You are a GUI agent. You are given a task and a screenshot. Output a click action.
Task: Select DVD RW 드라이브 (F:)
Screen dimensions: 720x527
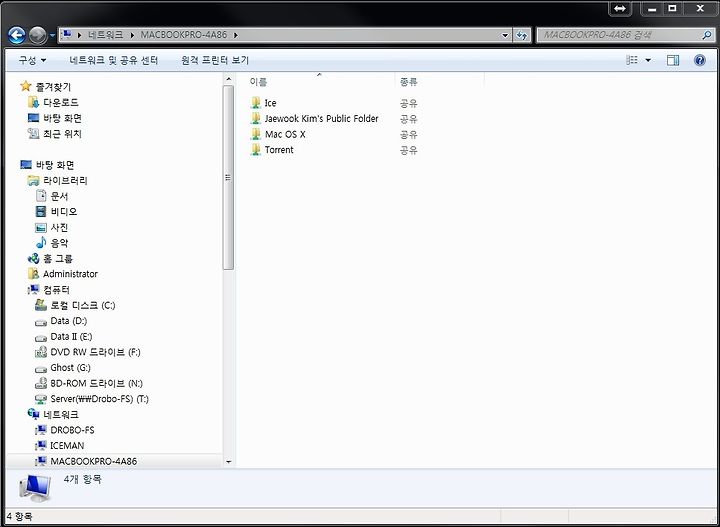coord(96,352)
